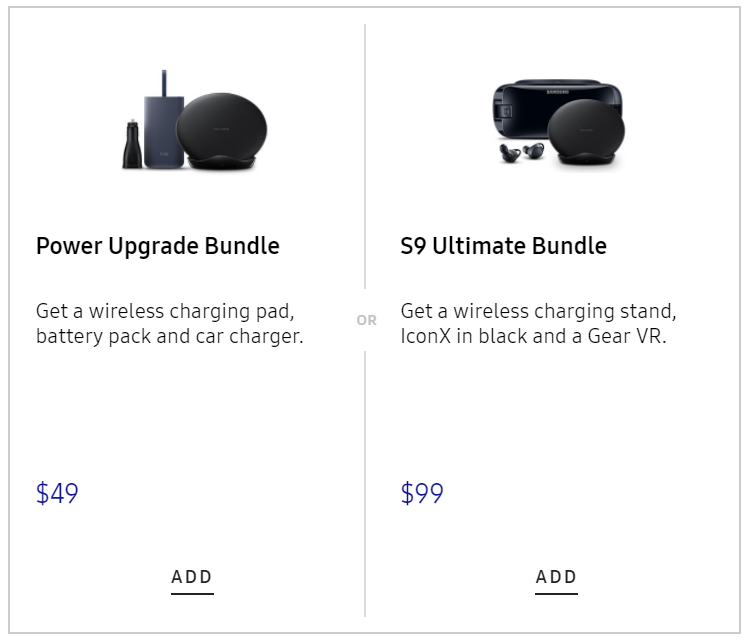Click 'Get a wireless charging pad' text line

click(x=165, y=310)
